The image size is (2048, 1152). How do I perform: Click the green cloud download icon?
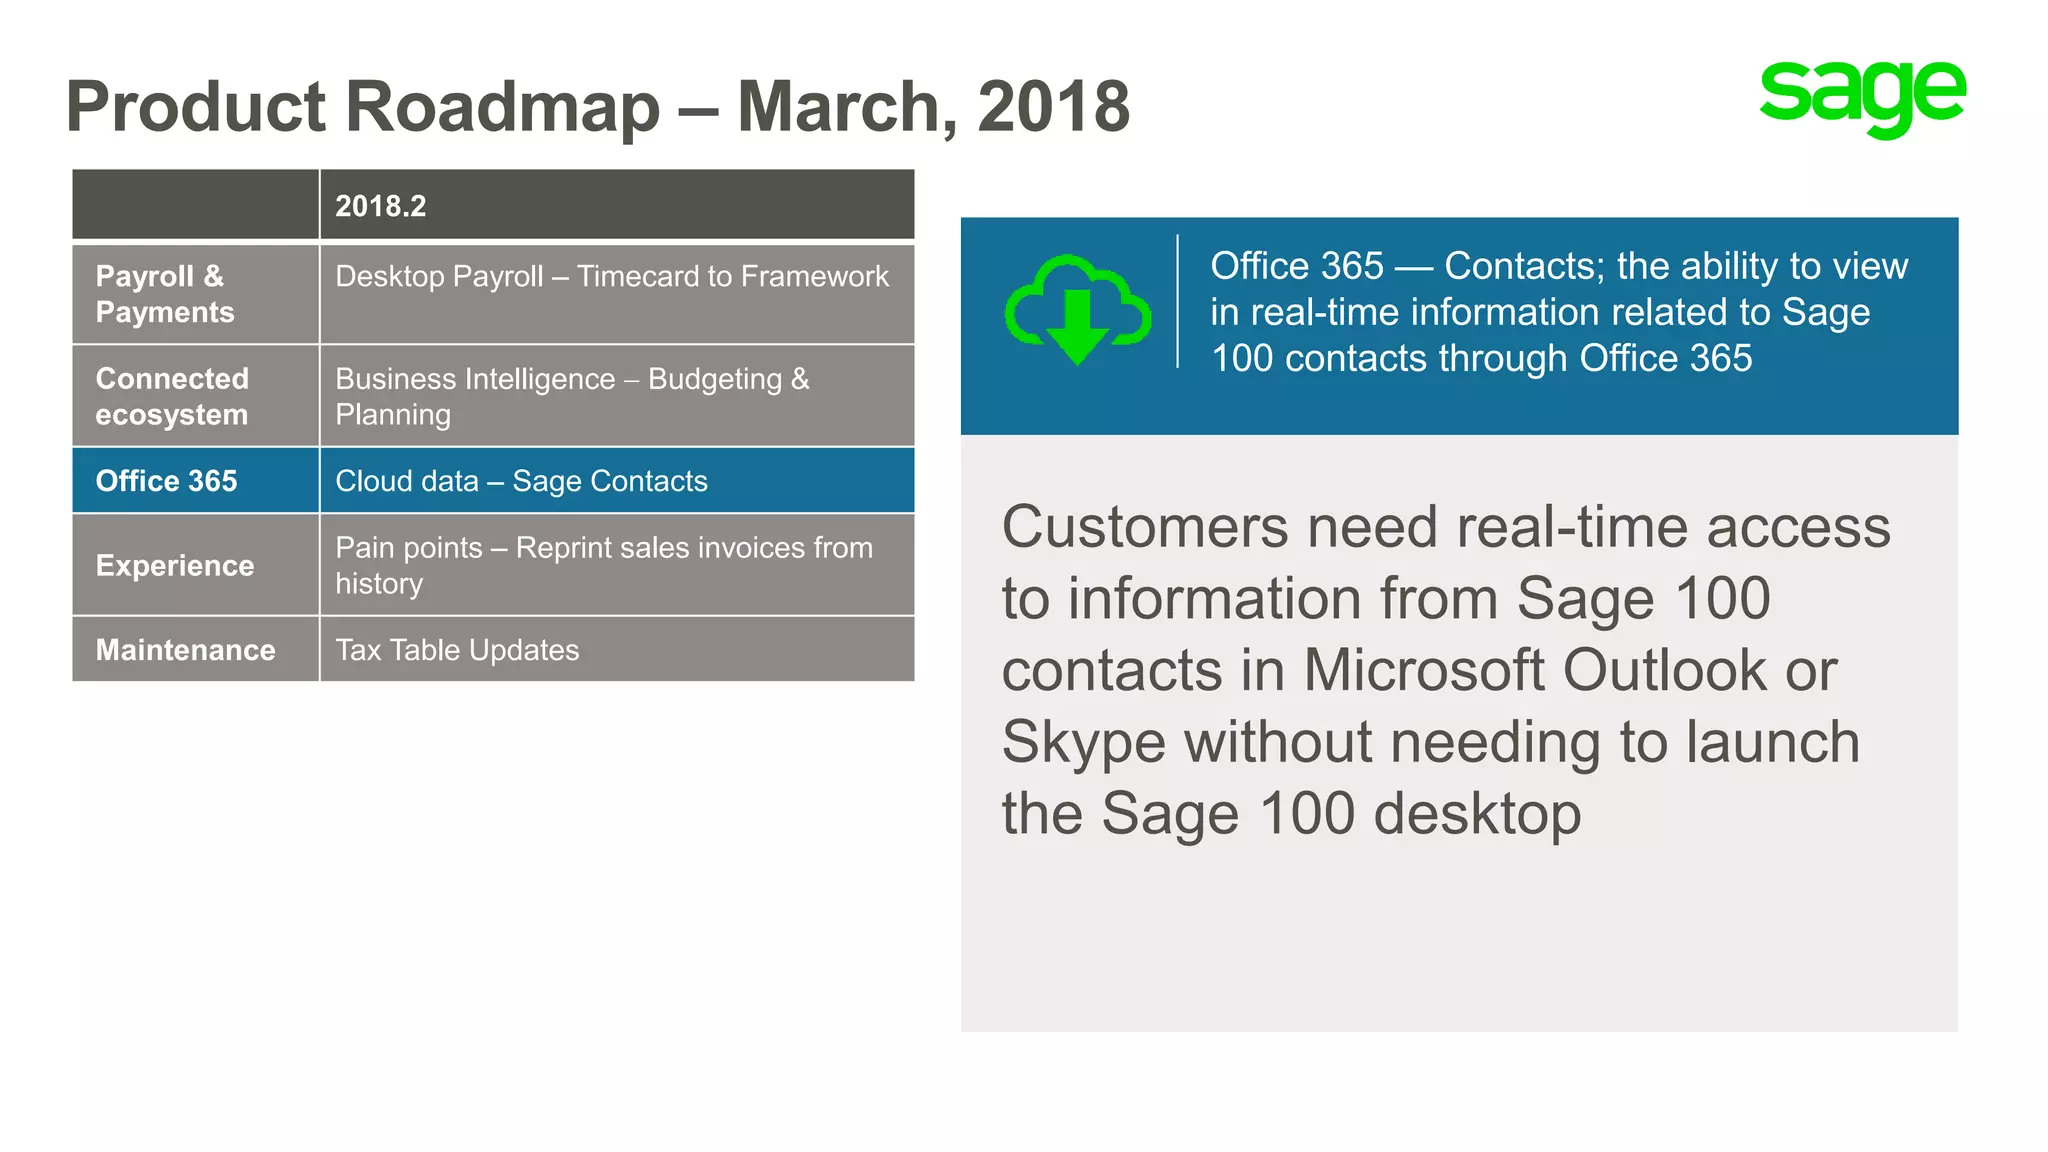click(x=1078, y=309)
